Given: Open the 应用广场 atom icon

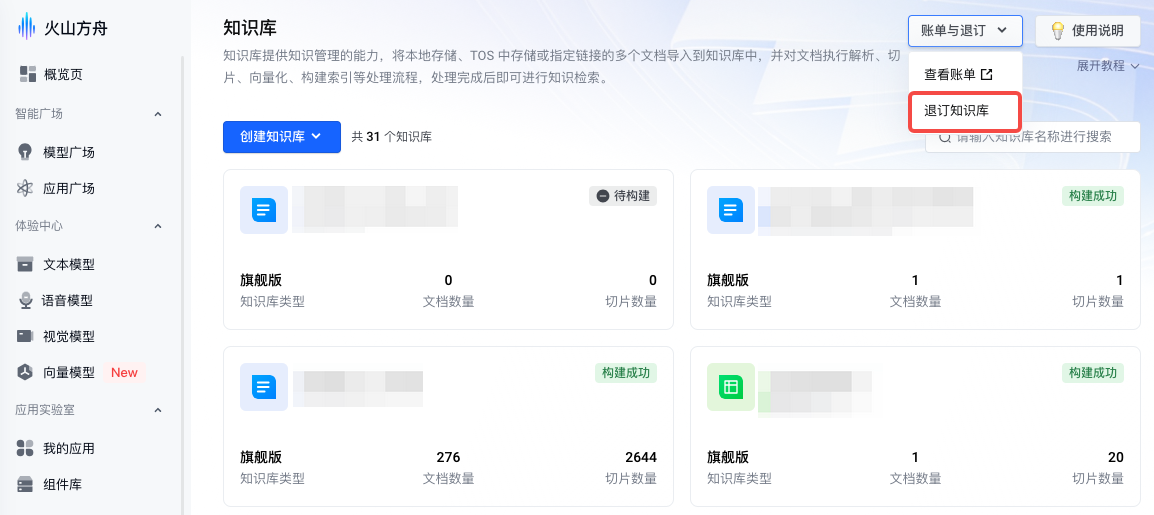Looking at the screenshot, I should (x=26, y=188).
